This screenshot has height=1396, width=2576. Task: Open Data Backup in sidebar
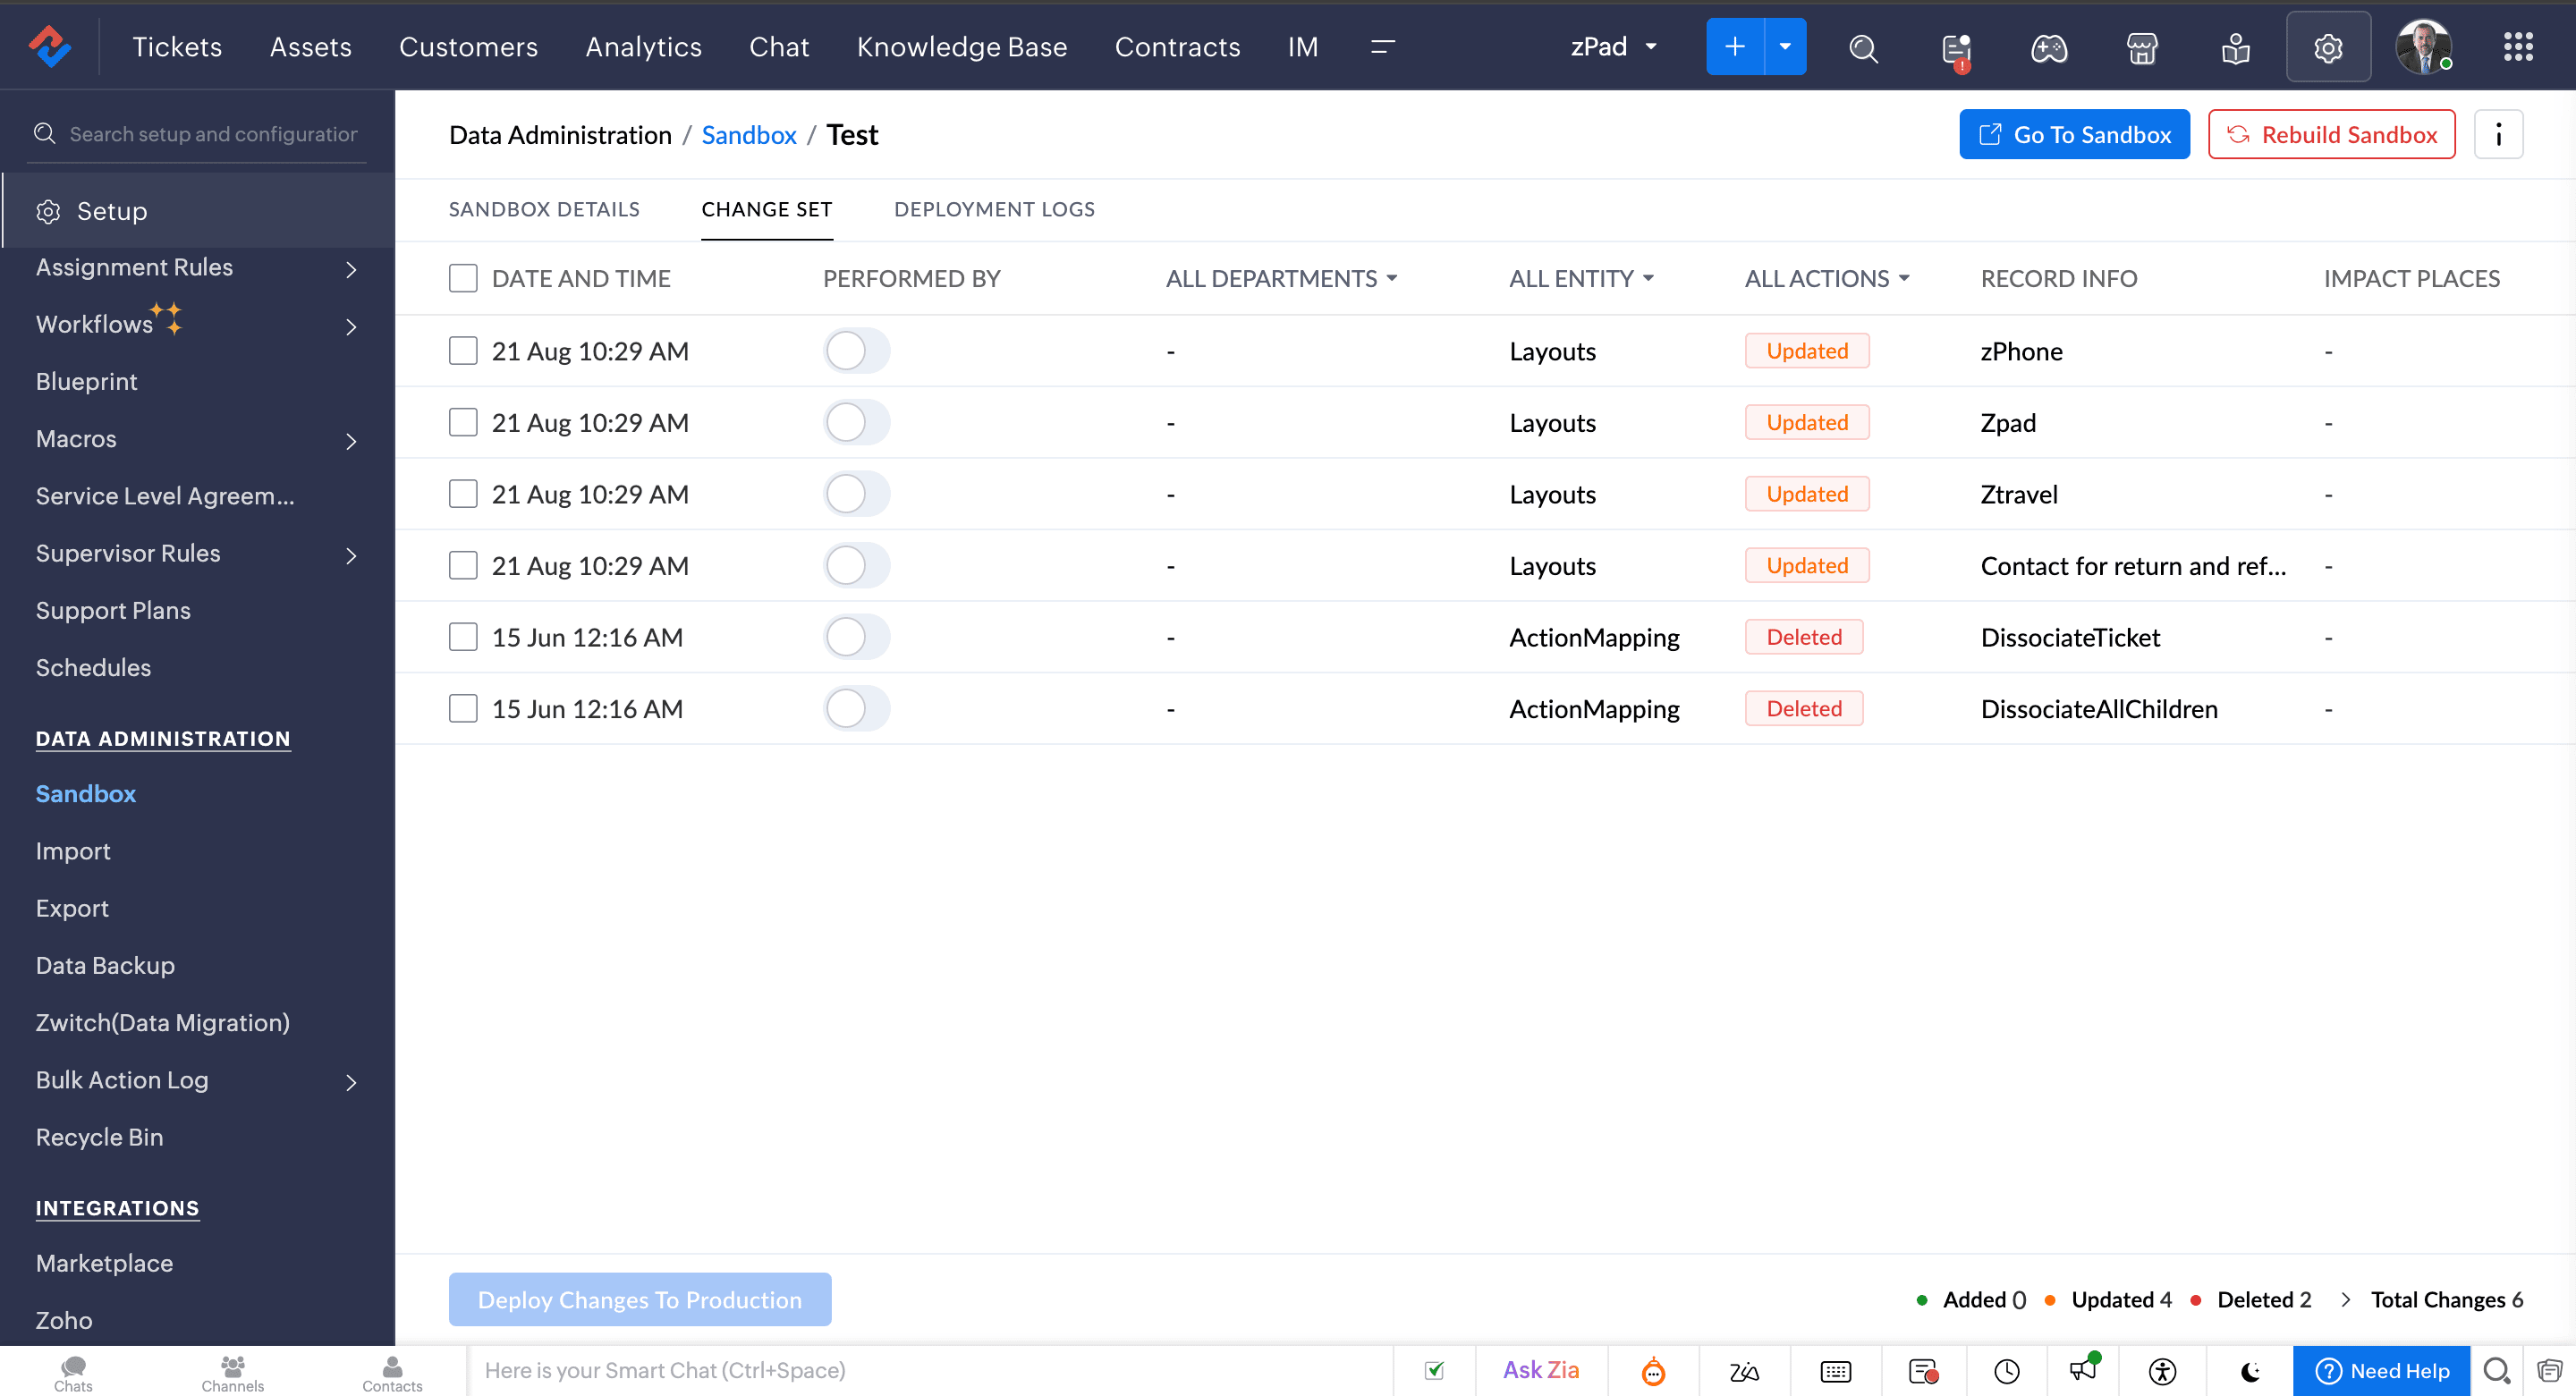[105, 965]
